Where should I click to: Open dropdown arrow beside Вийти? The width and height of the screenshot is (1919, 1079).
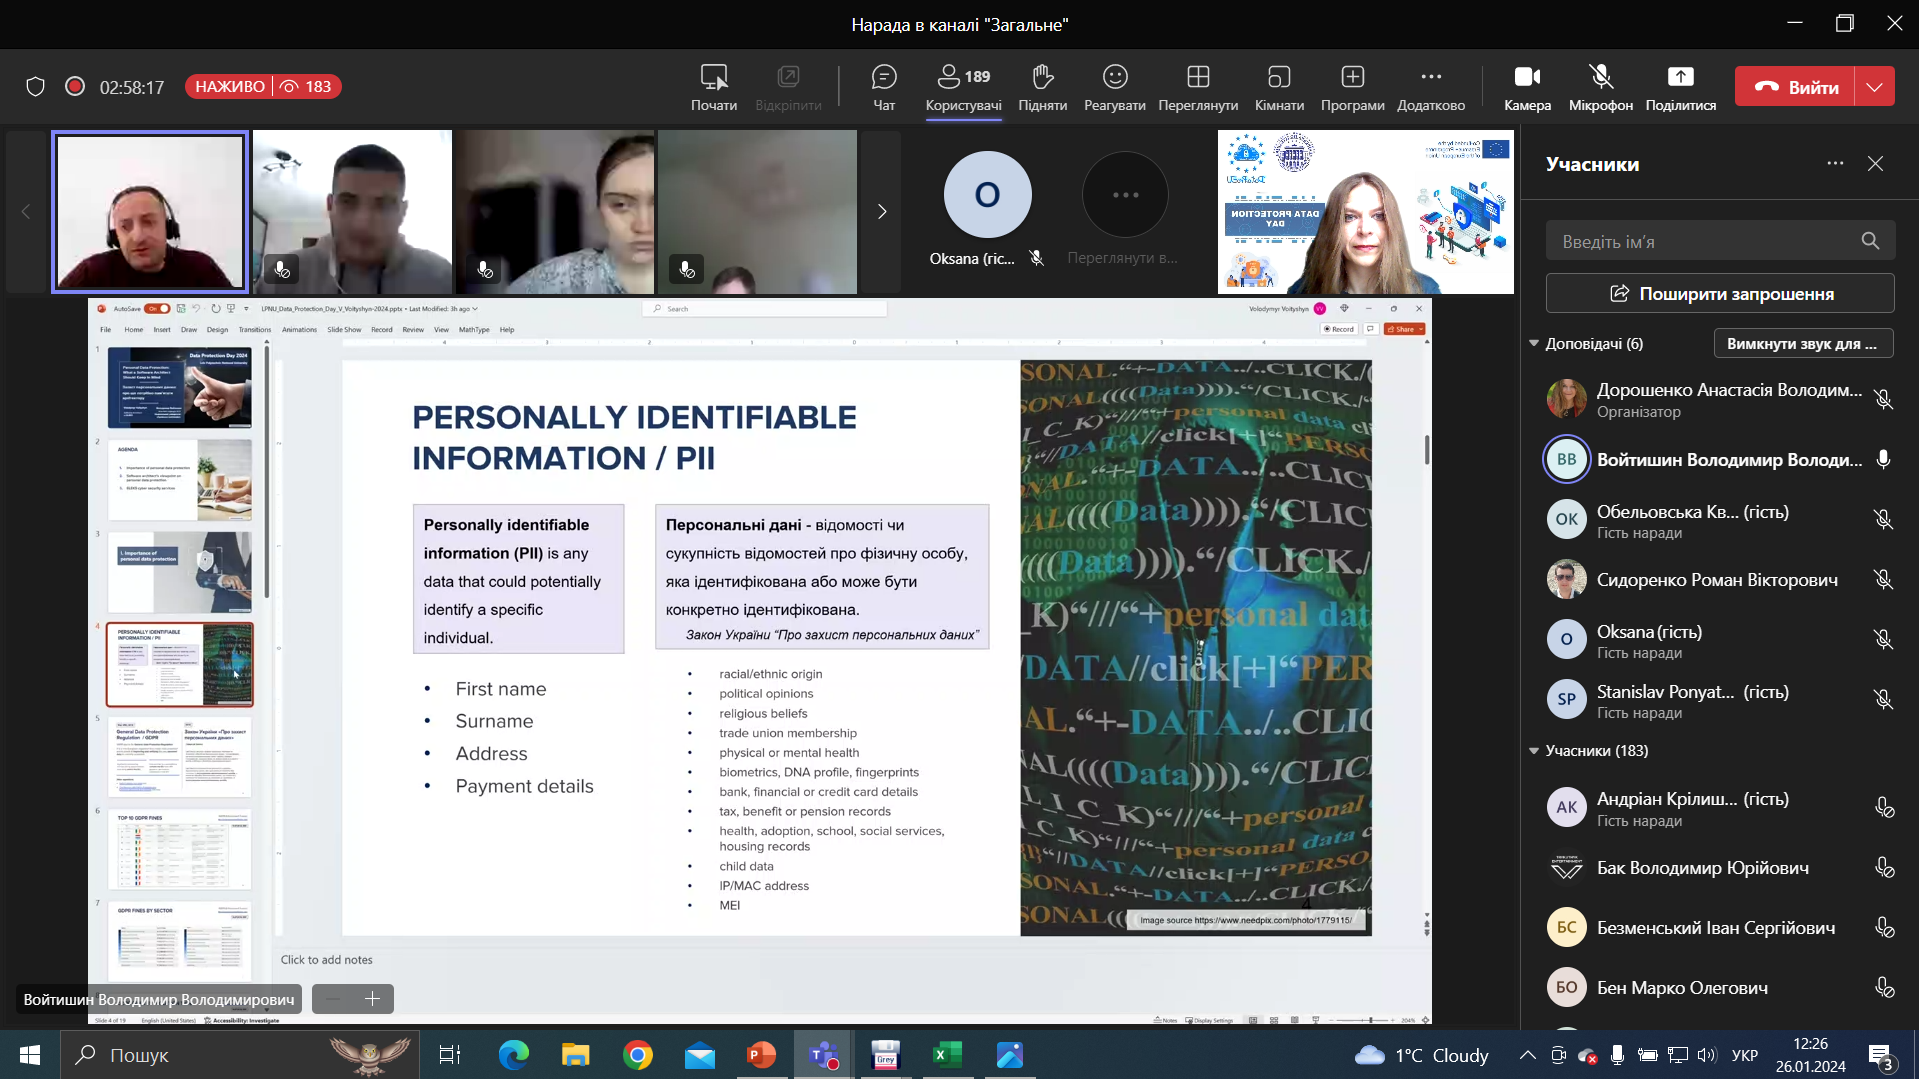1874,87
